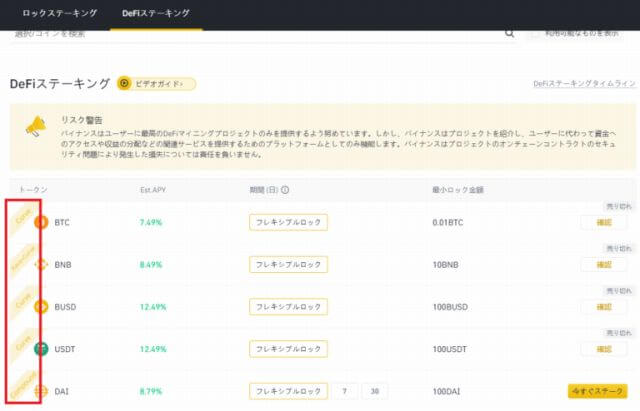Image resolution: width=640 pixels, height=411 pixels.
Task: Click the リスク警告 heading
Action: (x=82, y=120)
